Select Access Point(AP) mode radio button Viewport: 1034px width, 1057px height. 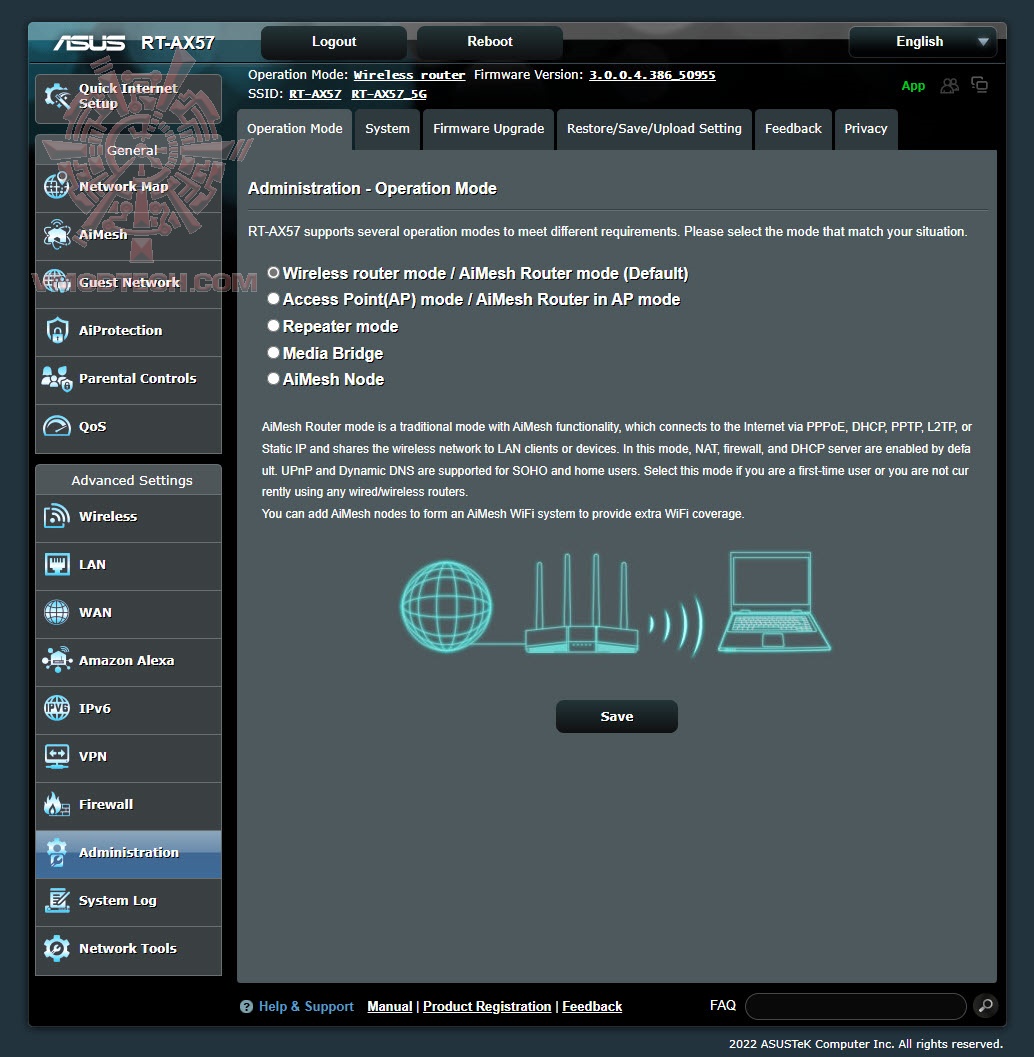point(273,299)
